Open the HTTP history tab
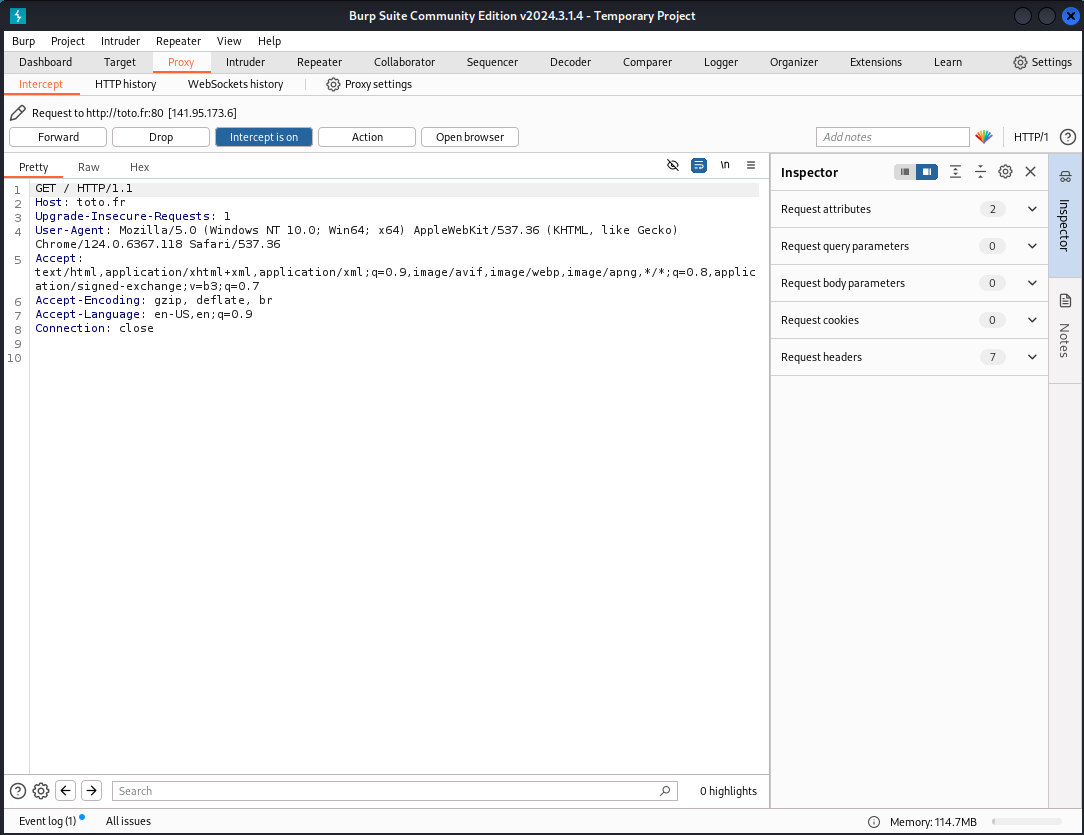 coord(125,84)
